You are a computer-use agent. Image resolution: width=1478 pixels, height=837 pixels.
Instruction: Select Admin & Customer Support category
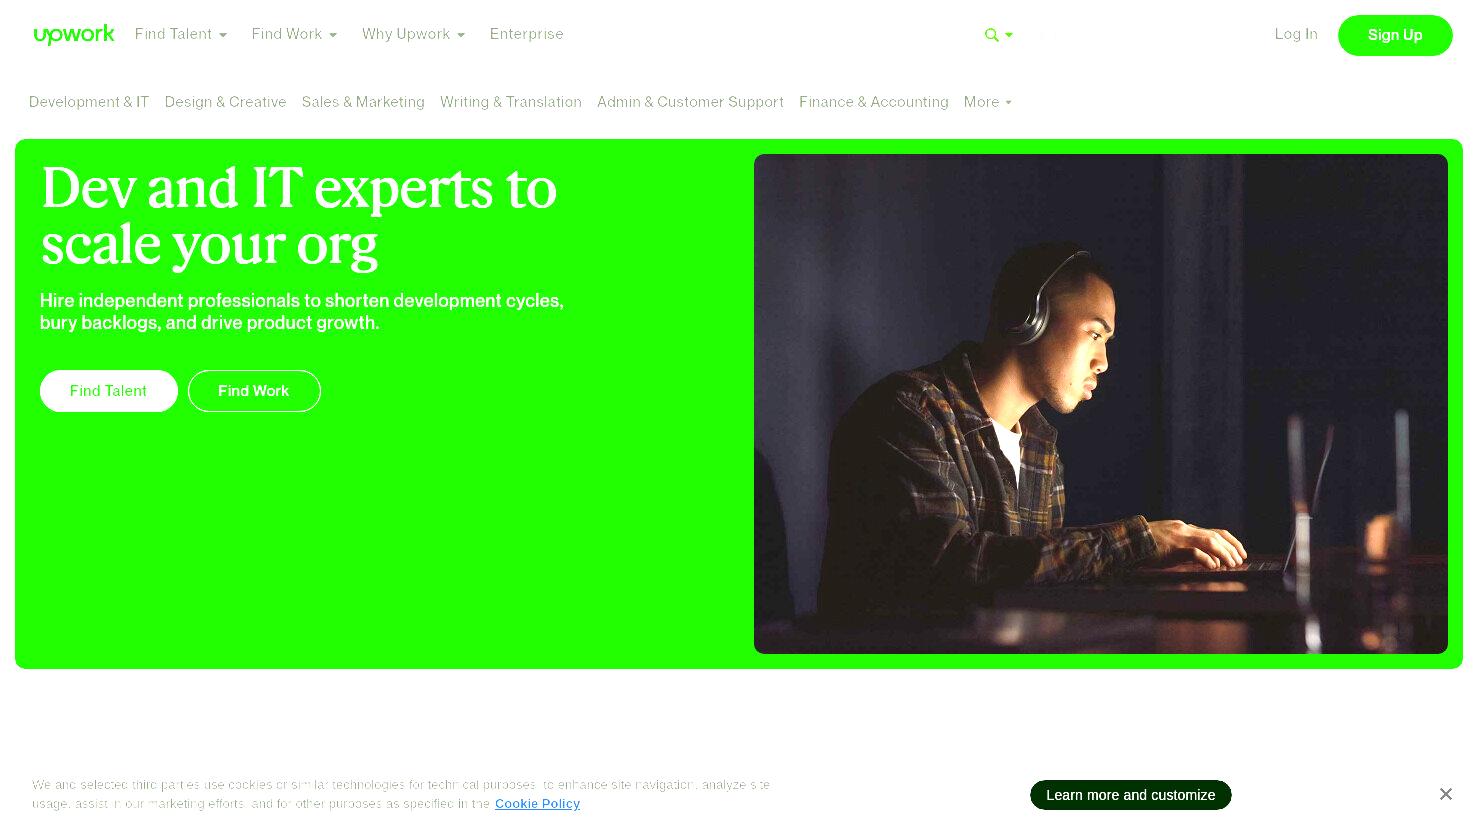click(x=690, y=102)
